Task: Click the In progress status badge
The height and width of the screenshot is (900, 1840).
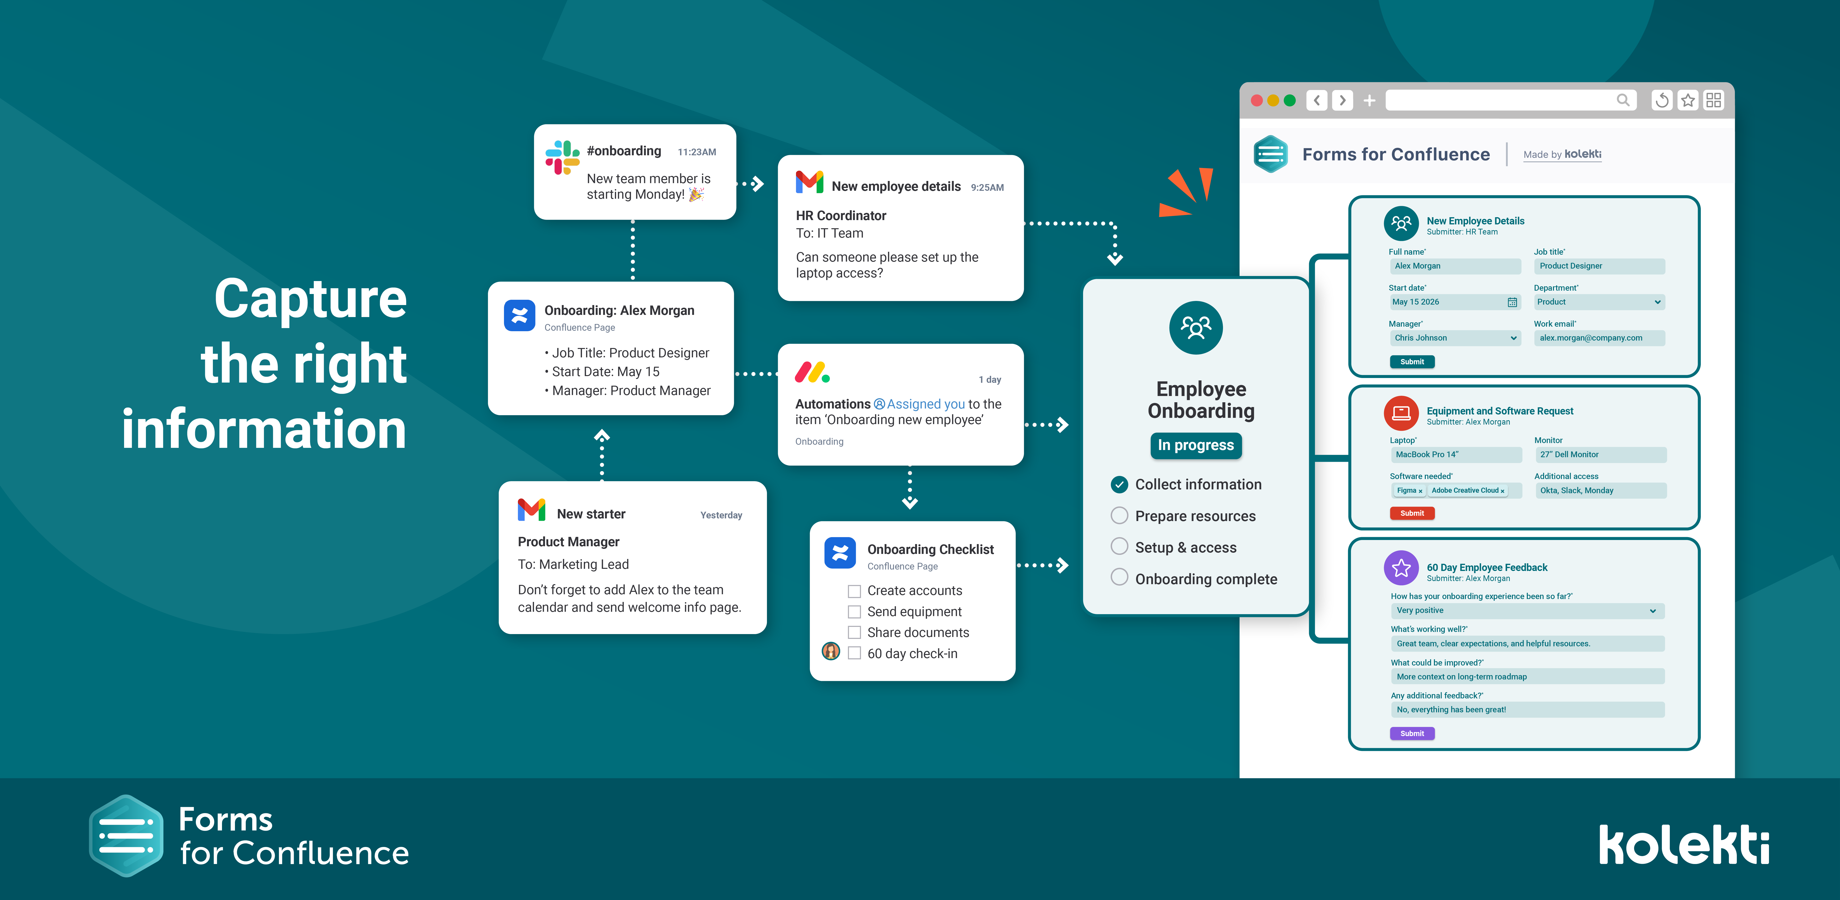Action: (1196, 445)
